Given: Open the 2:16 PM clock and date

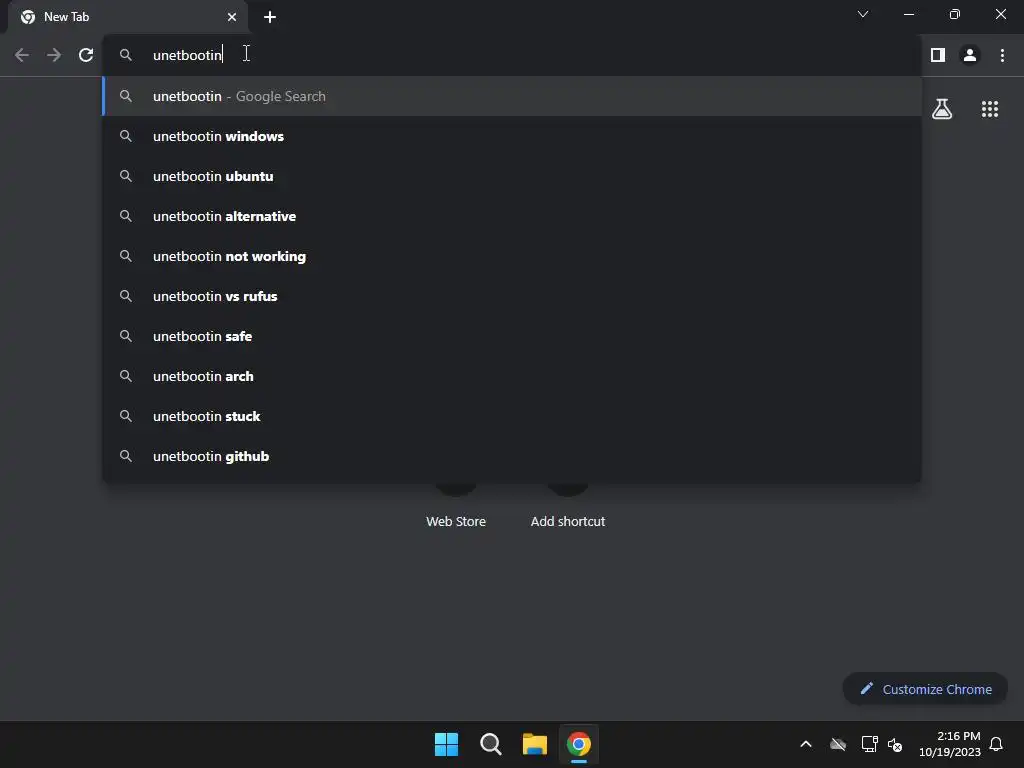Looking at the screenshot, I should pyautogui.click(x=950, y=744).
